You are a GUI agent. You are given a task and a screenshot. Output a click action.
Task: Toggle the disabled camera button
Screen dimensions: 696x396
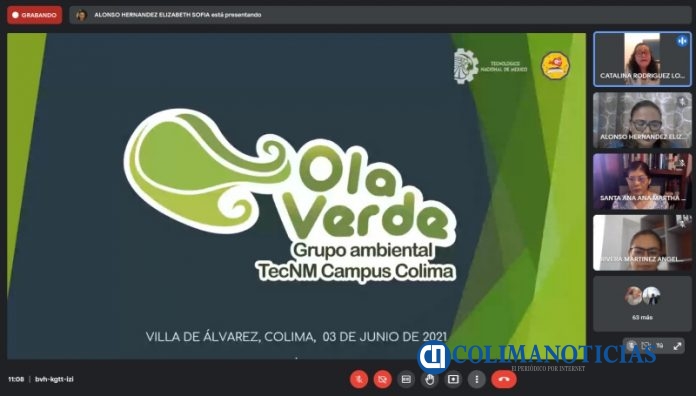coord(382,379)
